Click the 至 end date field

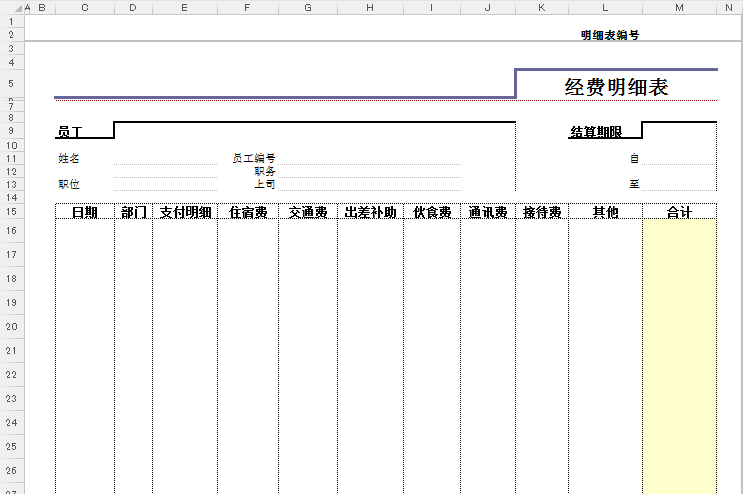click(679, 184)
